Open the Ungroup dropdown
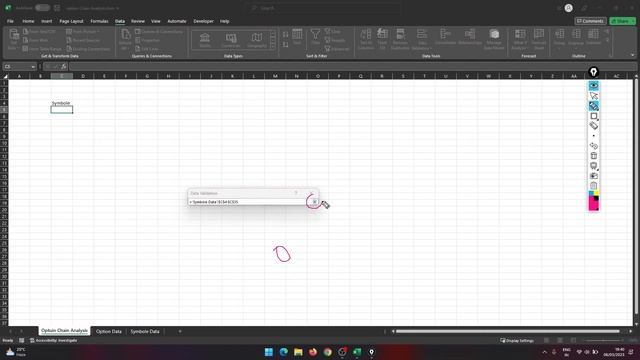 click(576, 38)
